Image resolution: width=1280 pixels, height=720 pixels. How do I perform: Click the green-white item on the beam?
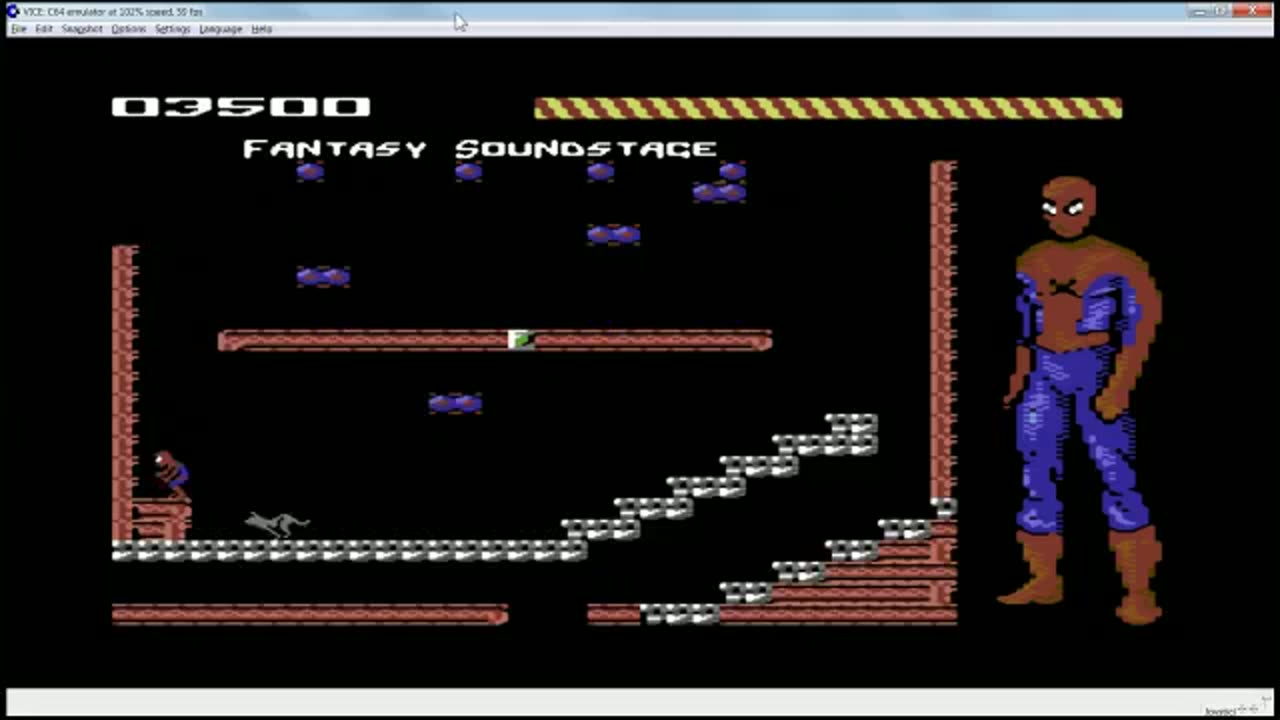pos(521,340)
